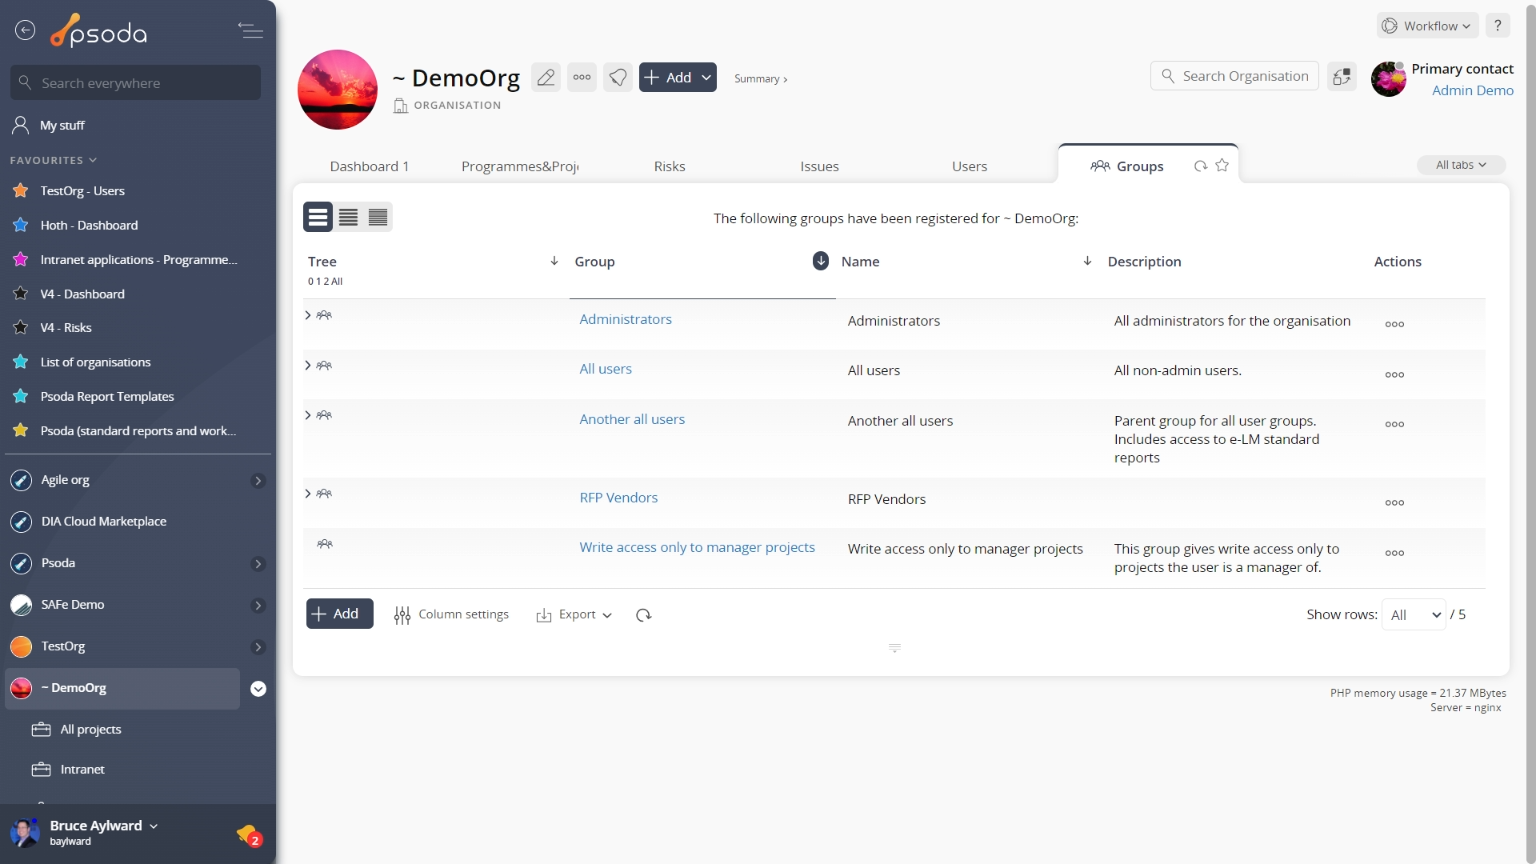
Task: Collapse the sidebar with the menu toggle icon
Action: 250,31
